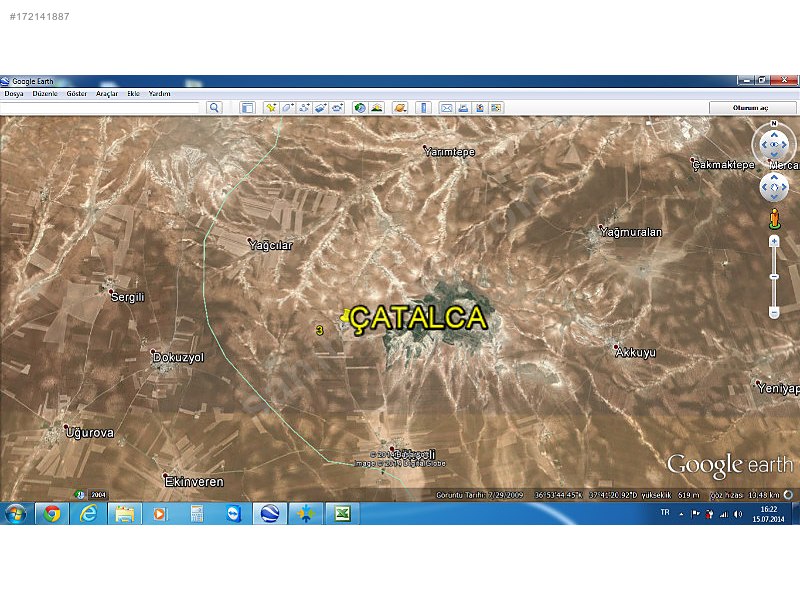
Task: Click the eye in the look joystick
Action: [774, 145]
